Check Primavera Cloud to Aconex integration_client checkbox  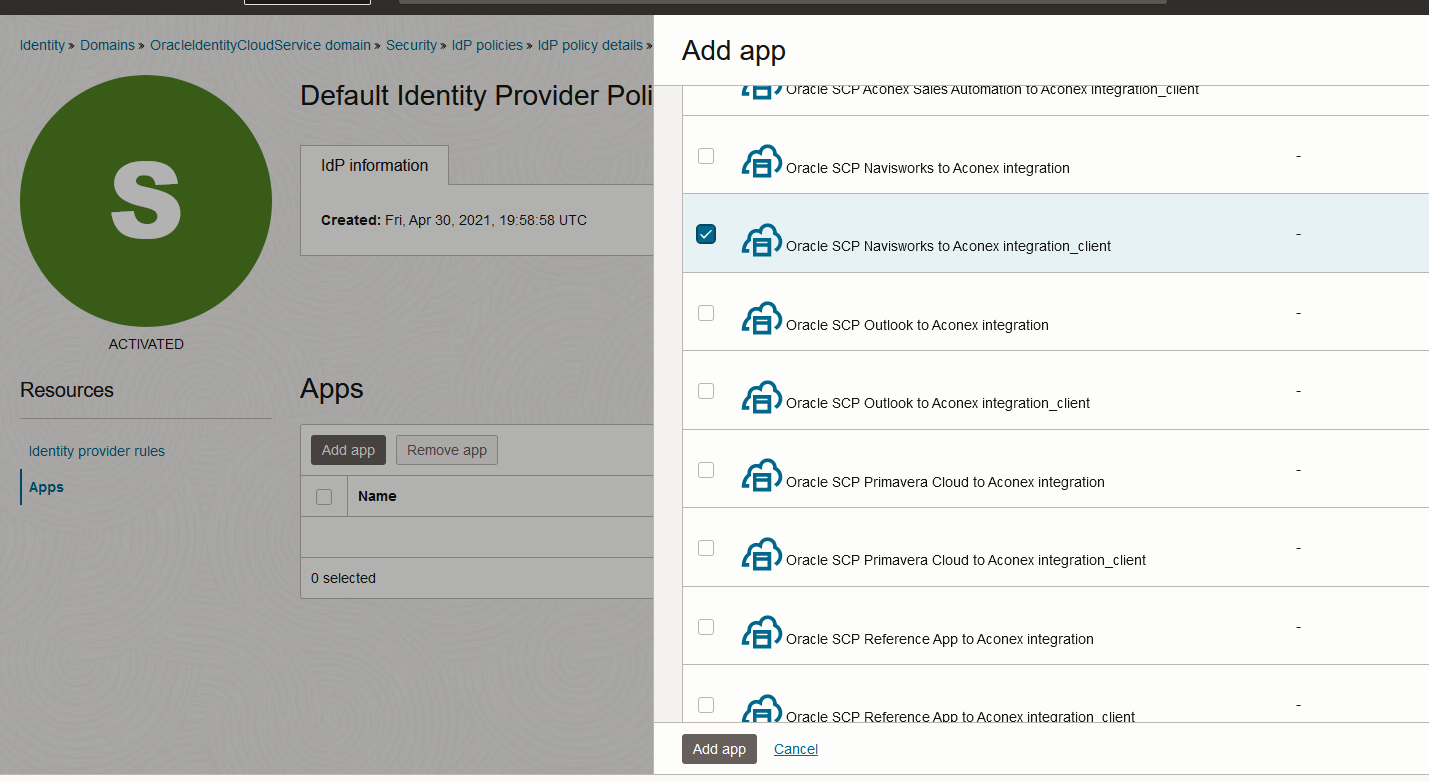[x=706, y=548]
